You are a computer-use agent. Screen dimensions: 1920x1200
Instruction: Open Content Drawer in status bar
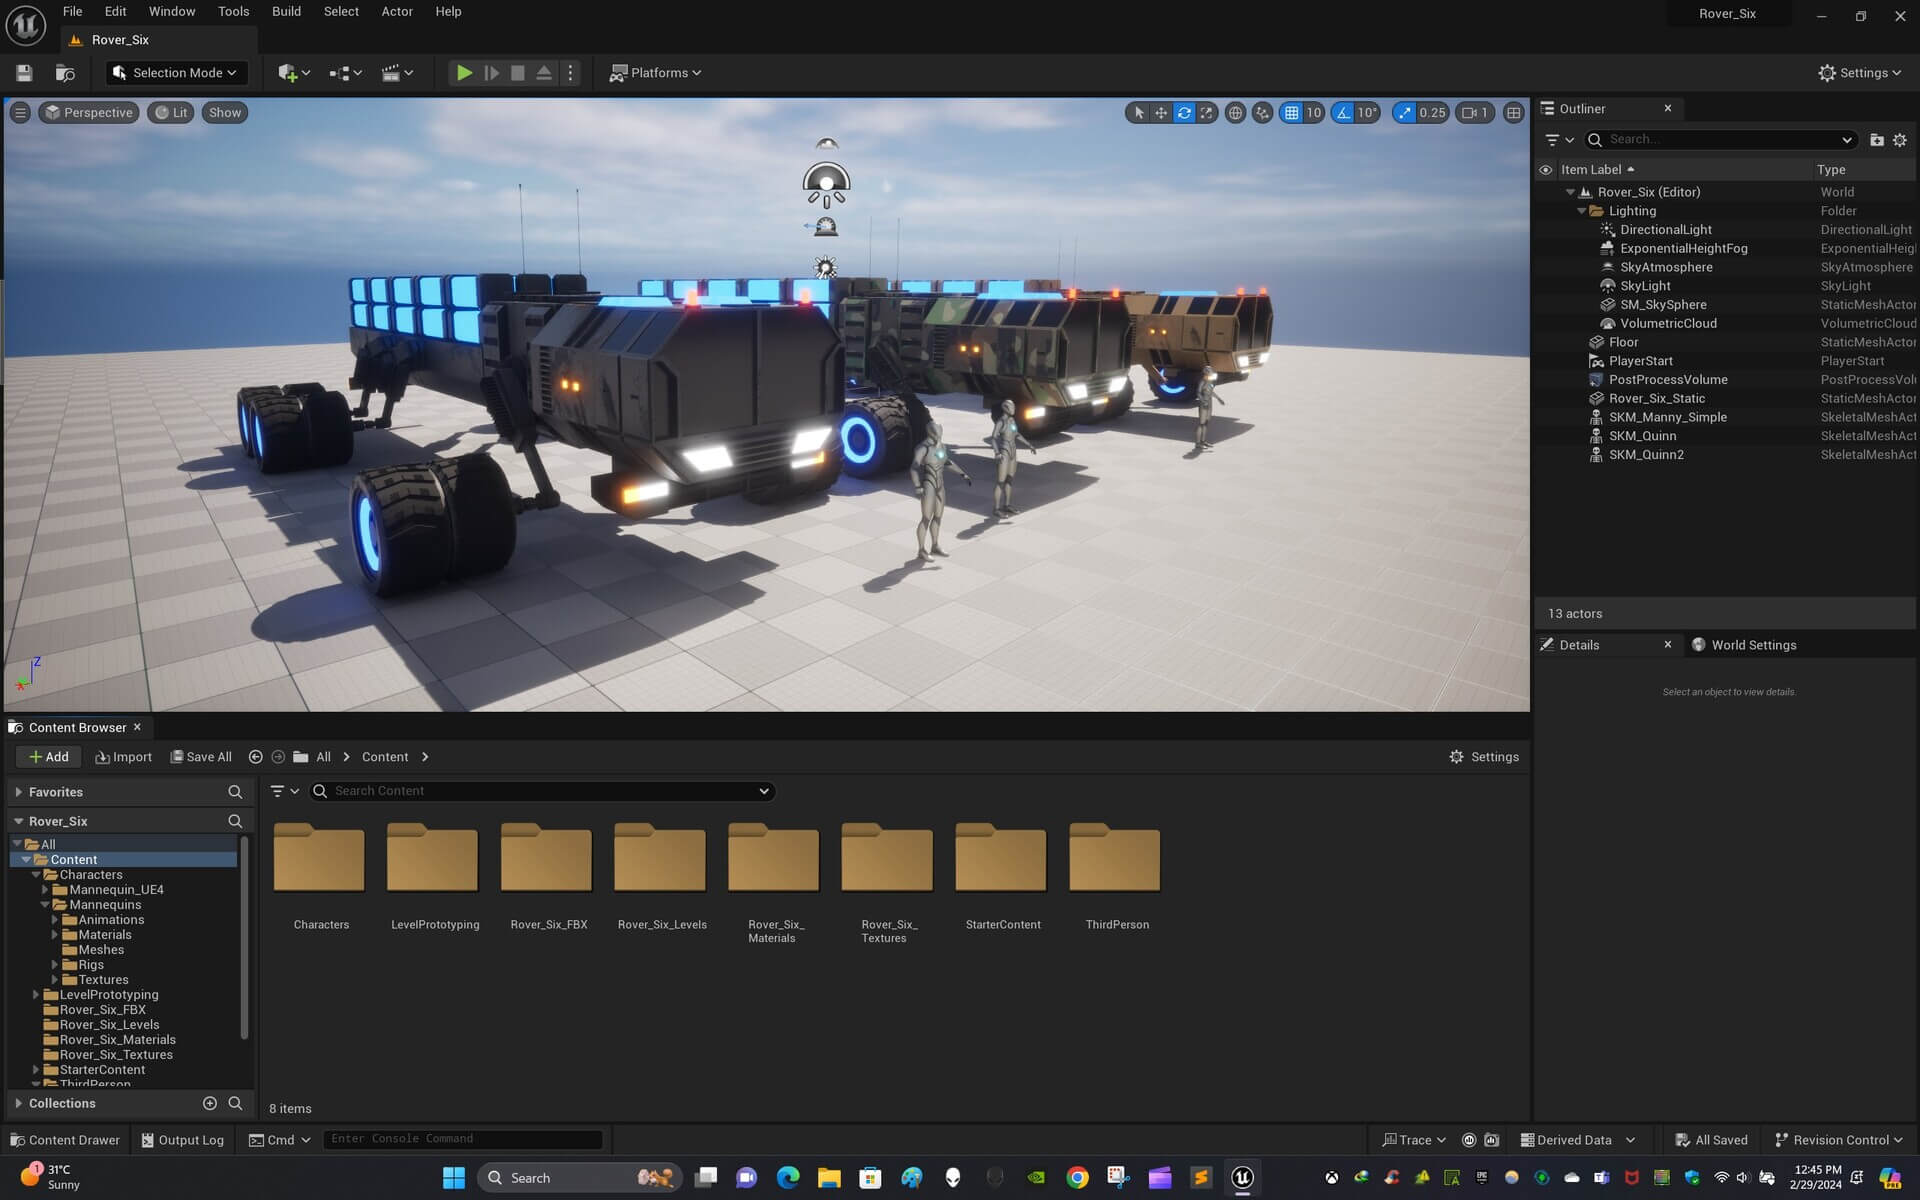click(65, 1140)
